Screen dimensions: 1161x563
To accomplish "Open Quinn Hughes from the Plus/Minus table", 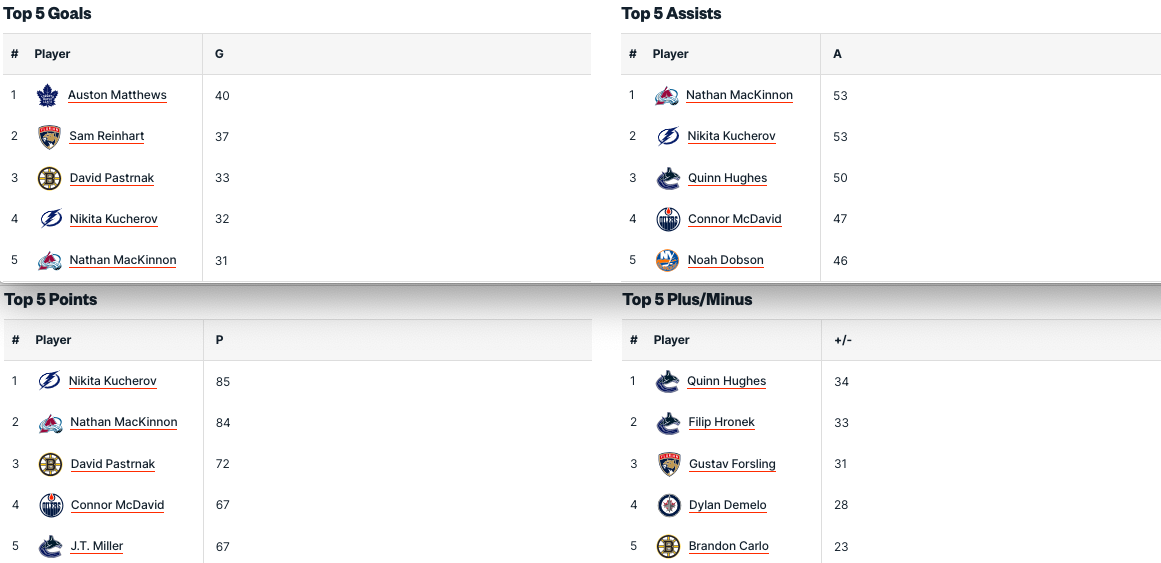I will pyautogui.click(x=726, y=382).
